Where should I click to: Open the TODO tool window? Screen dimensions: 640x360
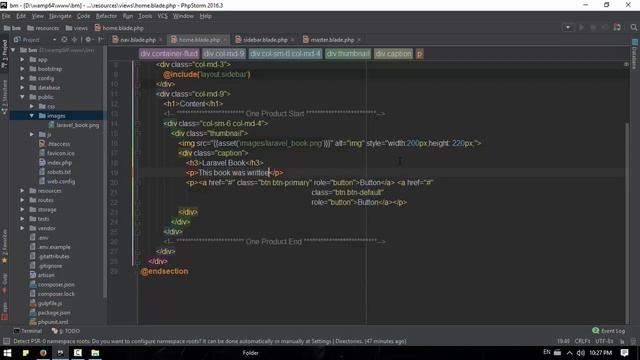(x=66, y=331)
